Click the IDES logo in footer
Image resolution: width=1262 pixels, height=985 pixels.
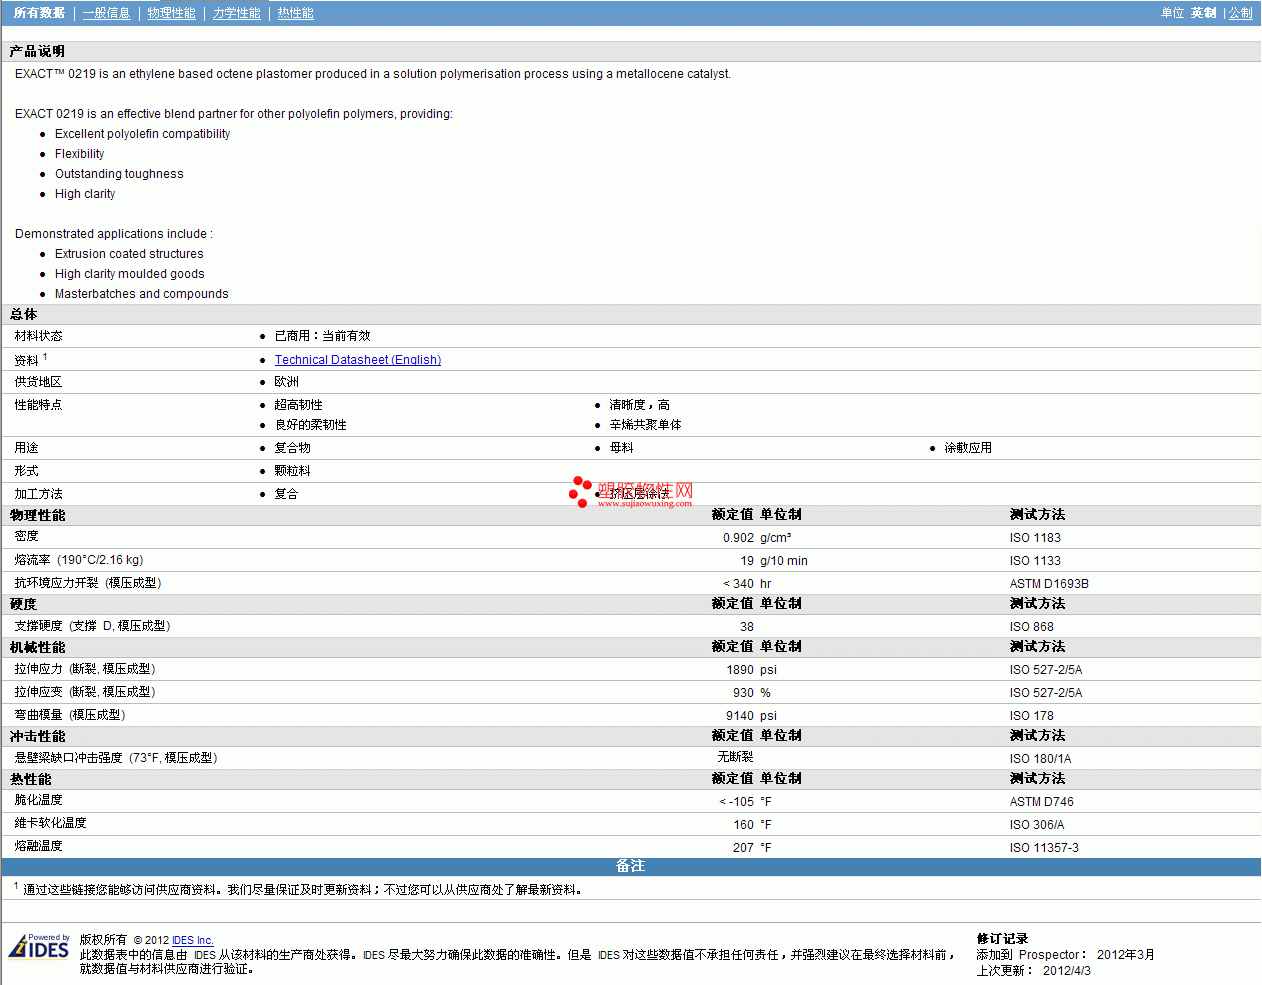[x=39, y=946]
